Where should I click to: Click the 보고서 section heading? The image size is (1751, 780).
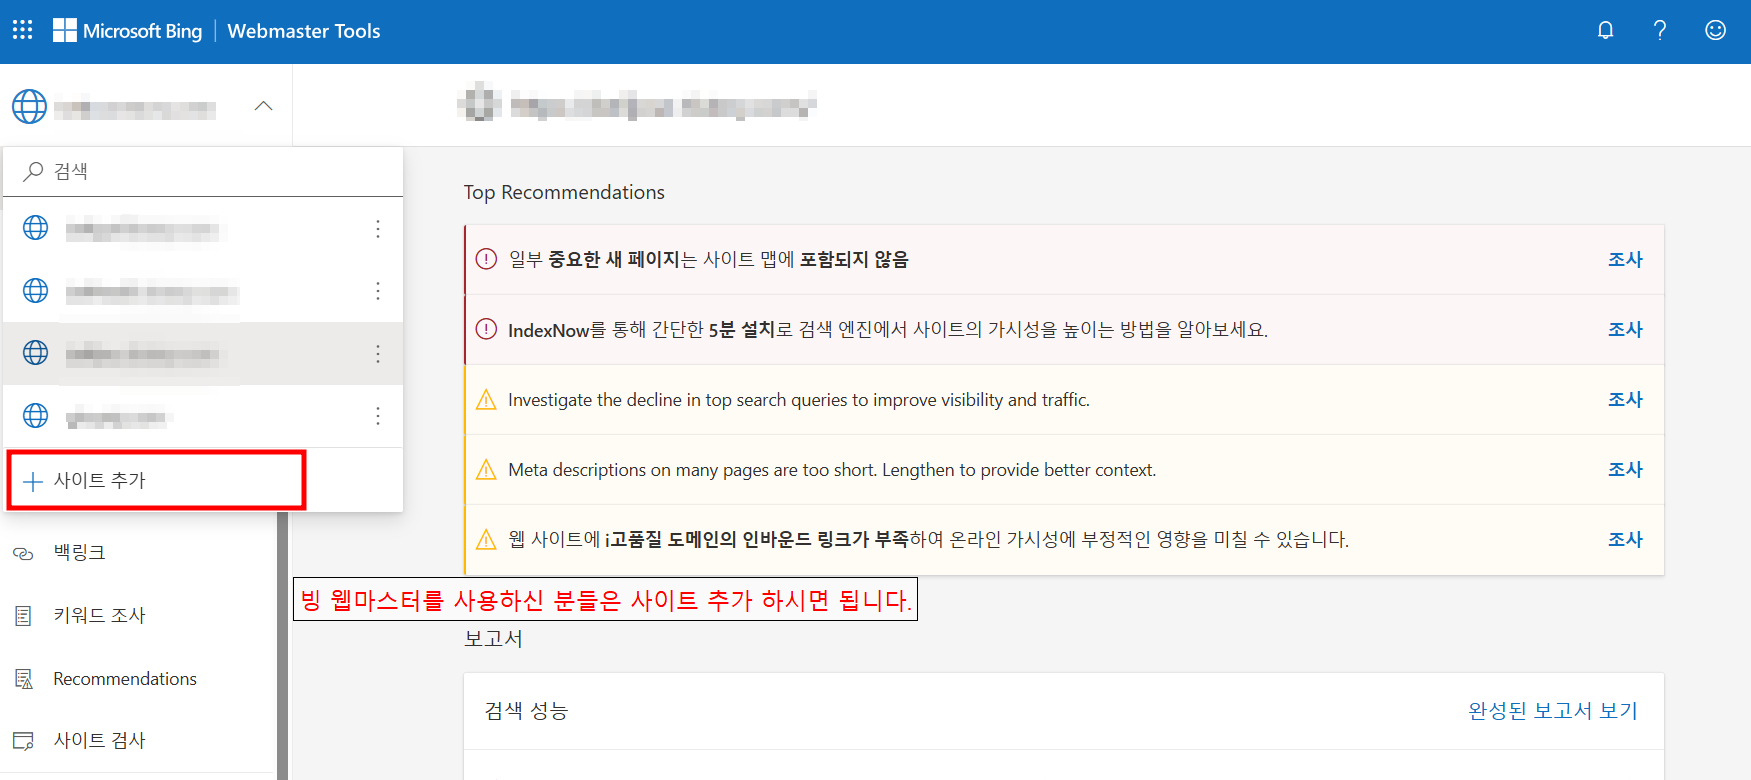[x=493, y=638]
